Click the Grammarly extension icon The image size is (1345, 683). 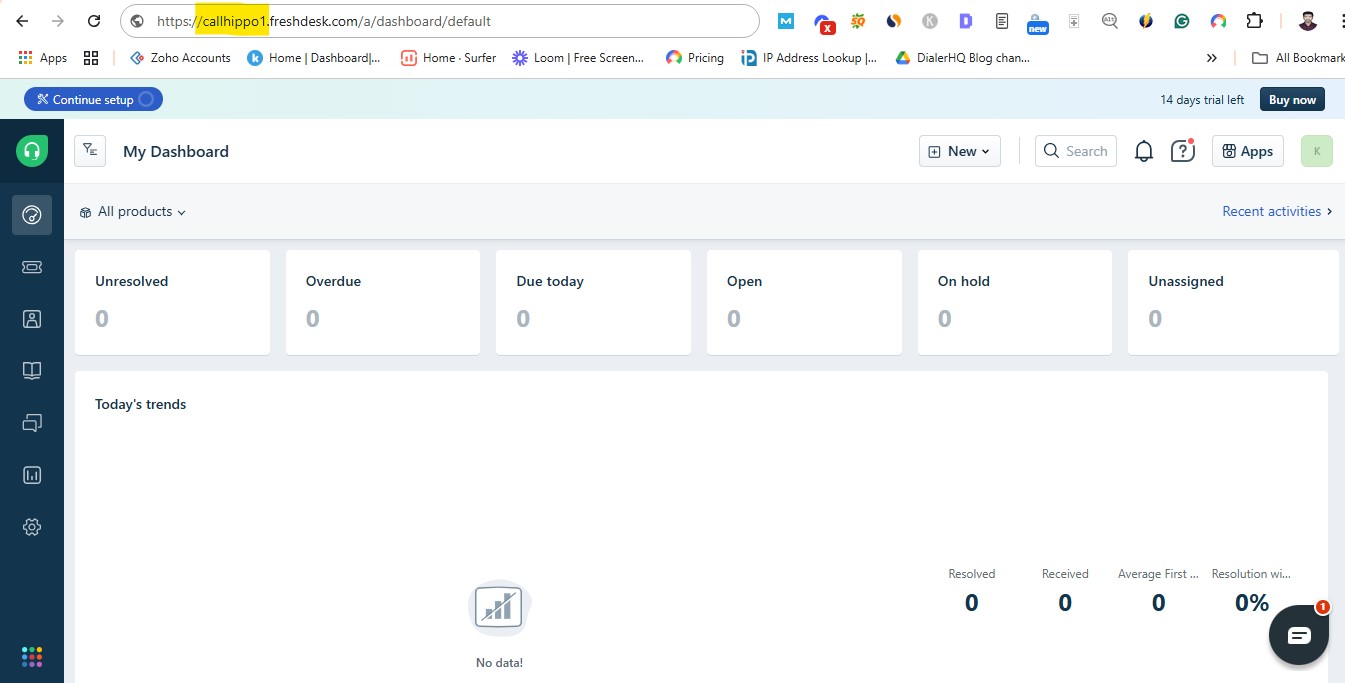pyautogui.click(x=1182, y=21)
